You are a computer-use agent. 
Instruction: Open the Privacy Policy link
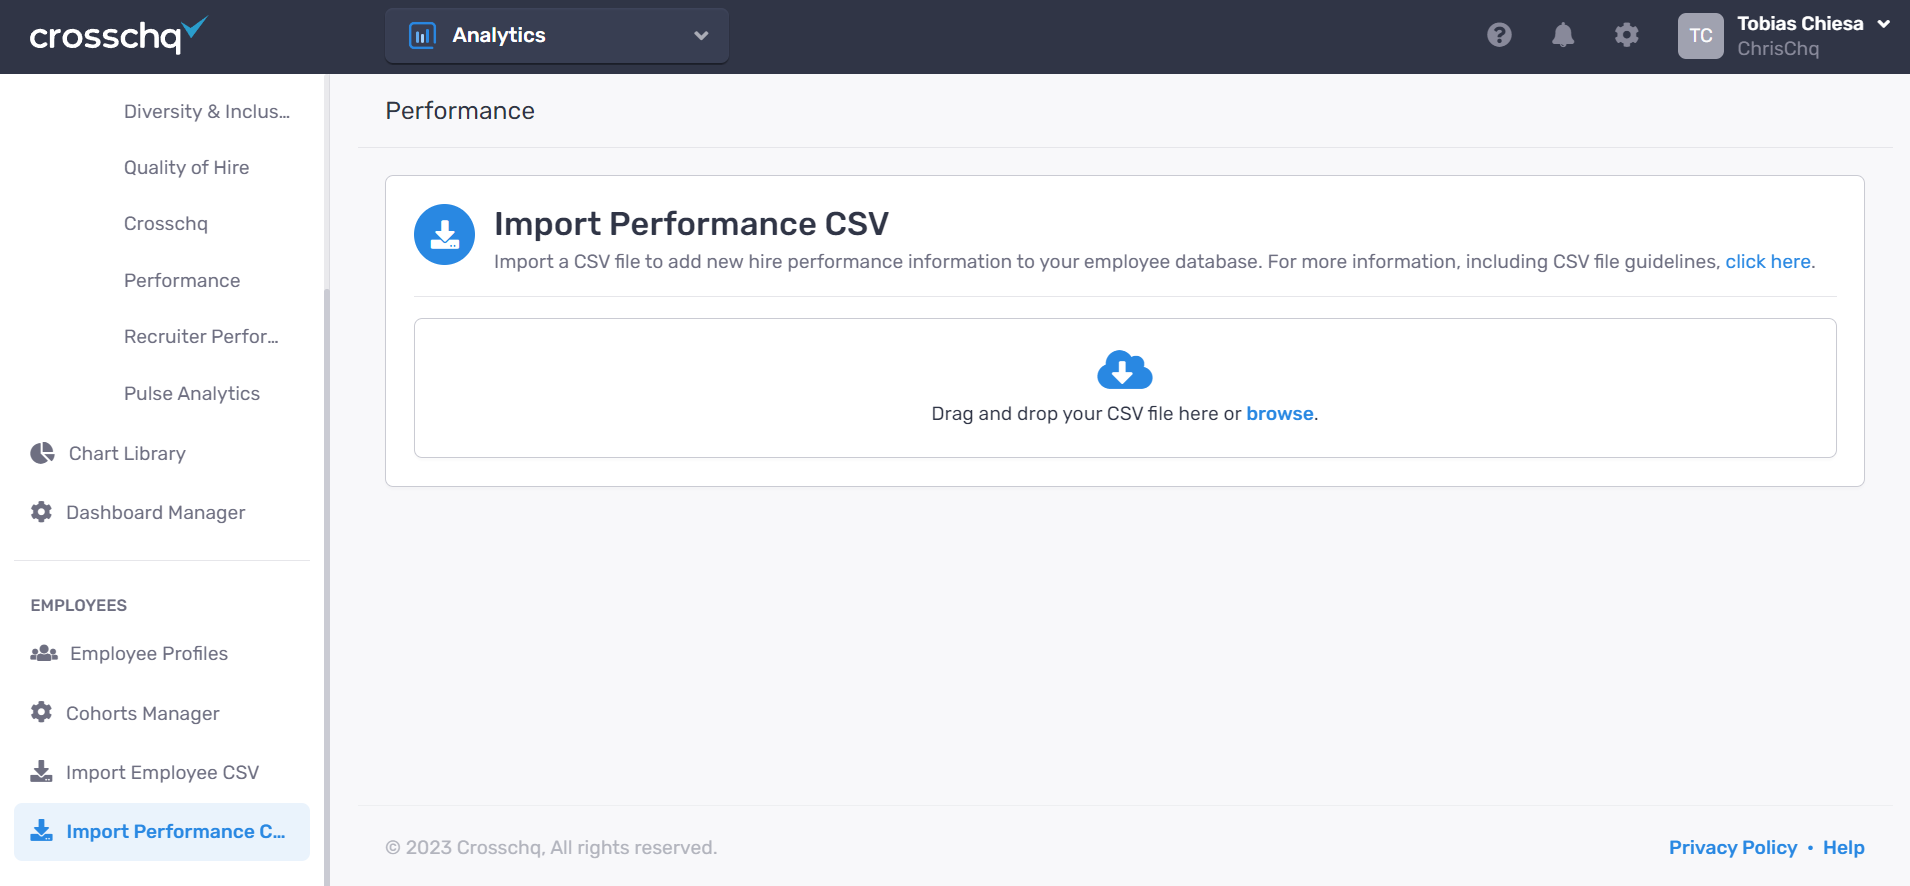tap(1733, 848)
